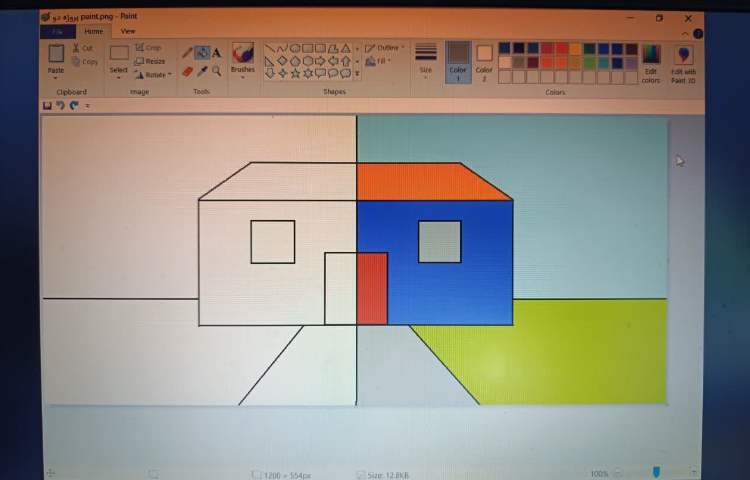Collapse the ribbon with the chevron
The width and height of the screenshot is (750, 480).
(x=685, y=34)
